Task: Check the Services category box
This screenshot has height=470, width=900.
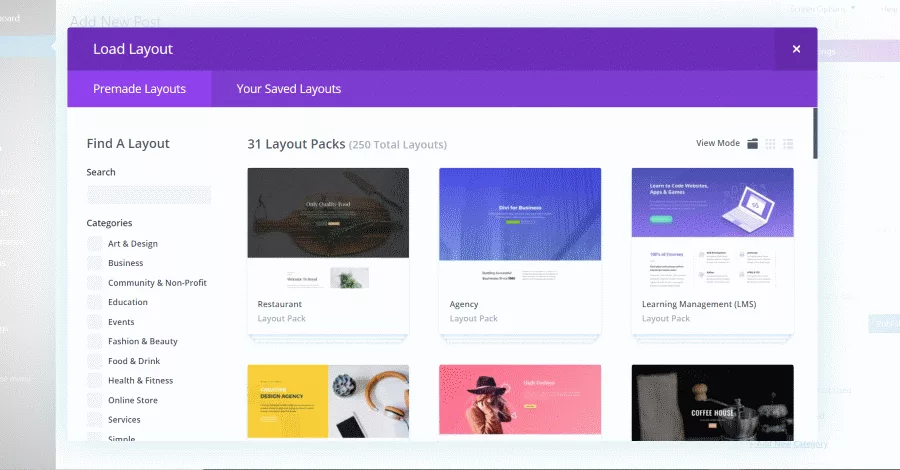Action: click(x=95, y=419)
